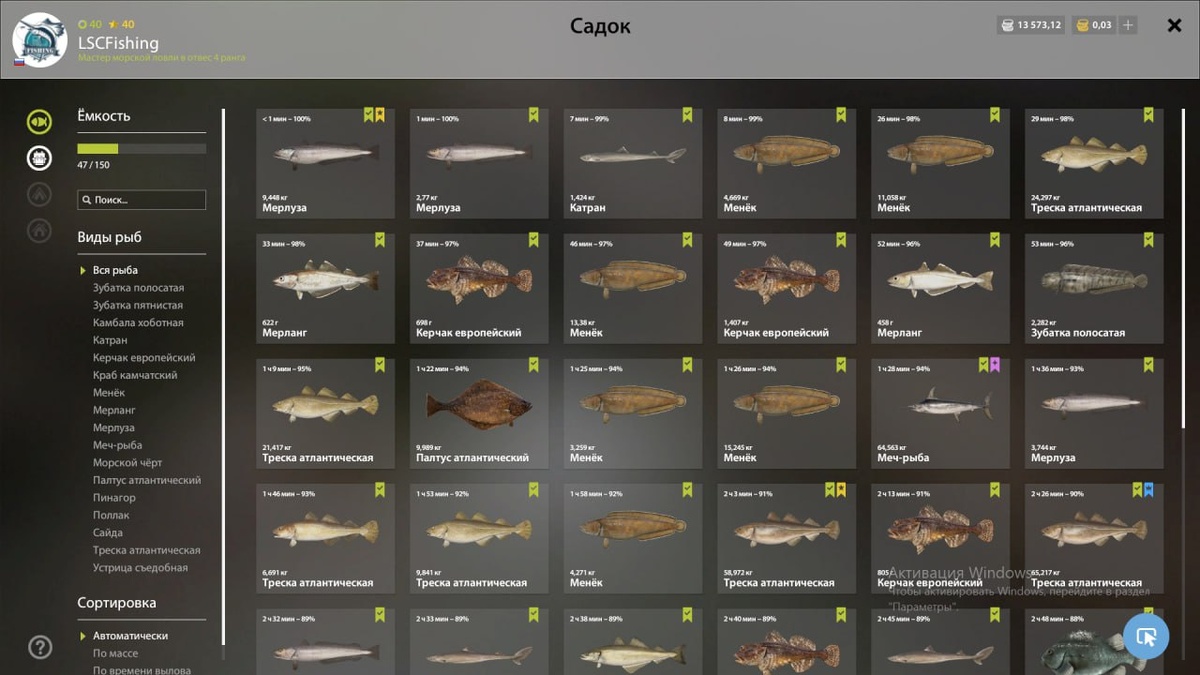Show Вся рыба filter
The height and width of the screenshot is (675, 1200).
click(x=115, y=270)
